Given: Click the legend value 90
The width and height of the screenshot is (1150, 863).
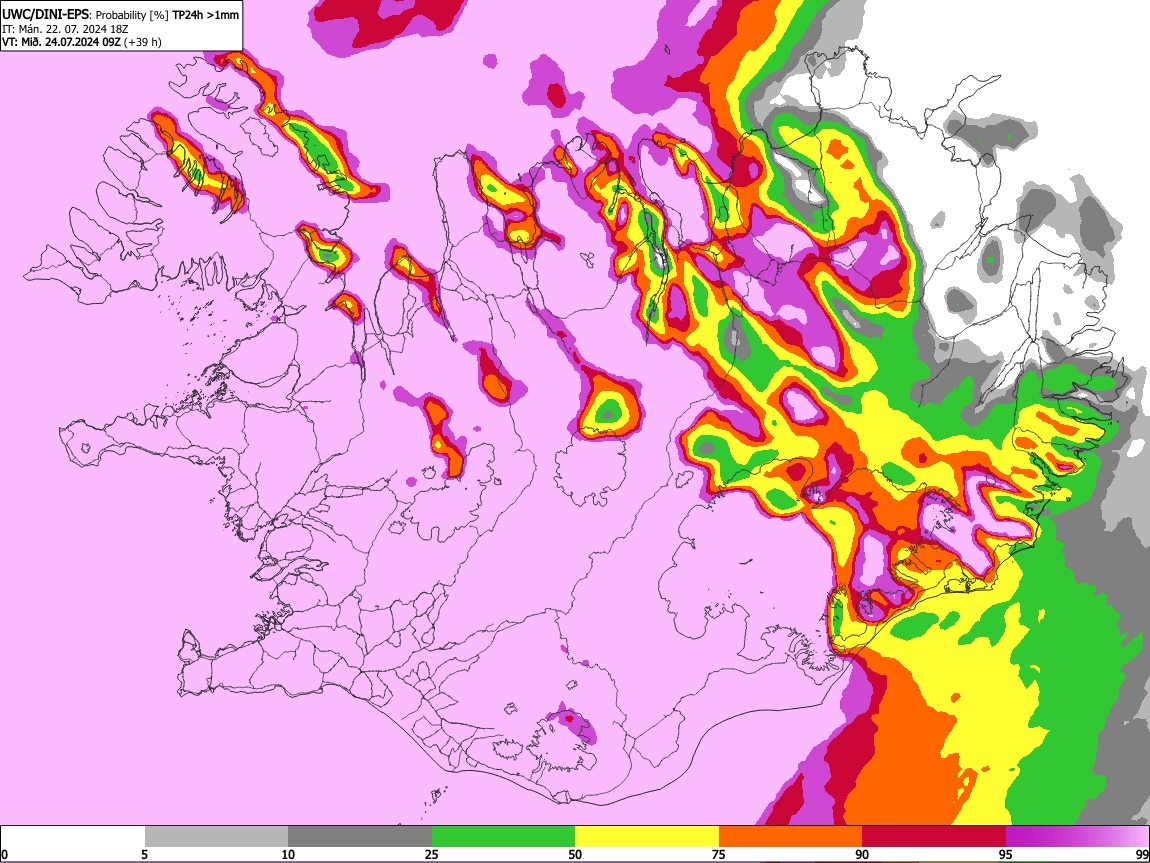Looking at the screenshot, I should [862, 854].
